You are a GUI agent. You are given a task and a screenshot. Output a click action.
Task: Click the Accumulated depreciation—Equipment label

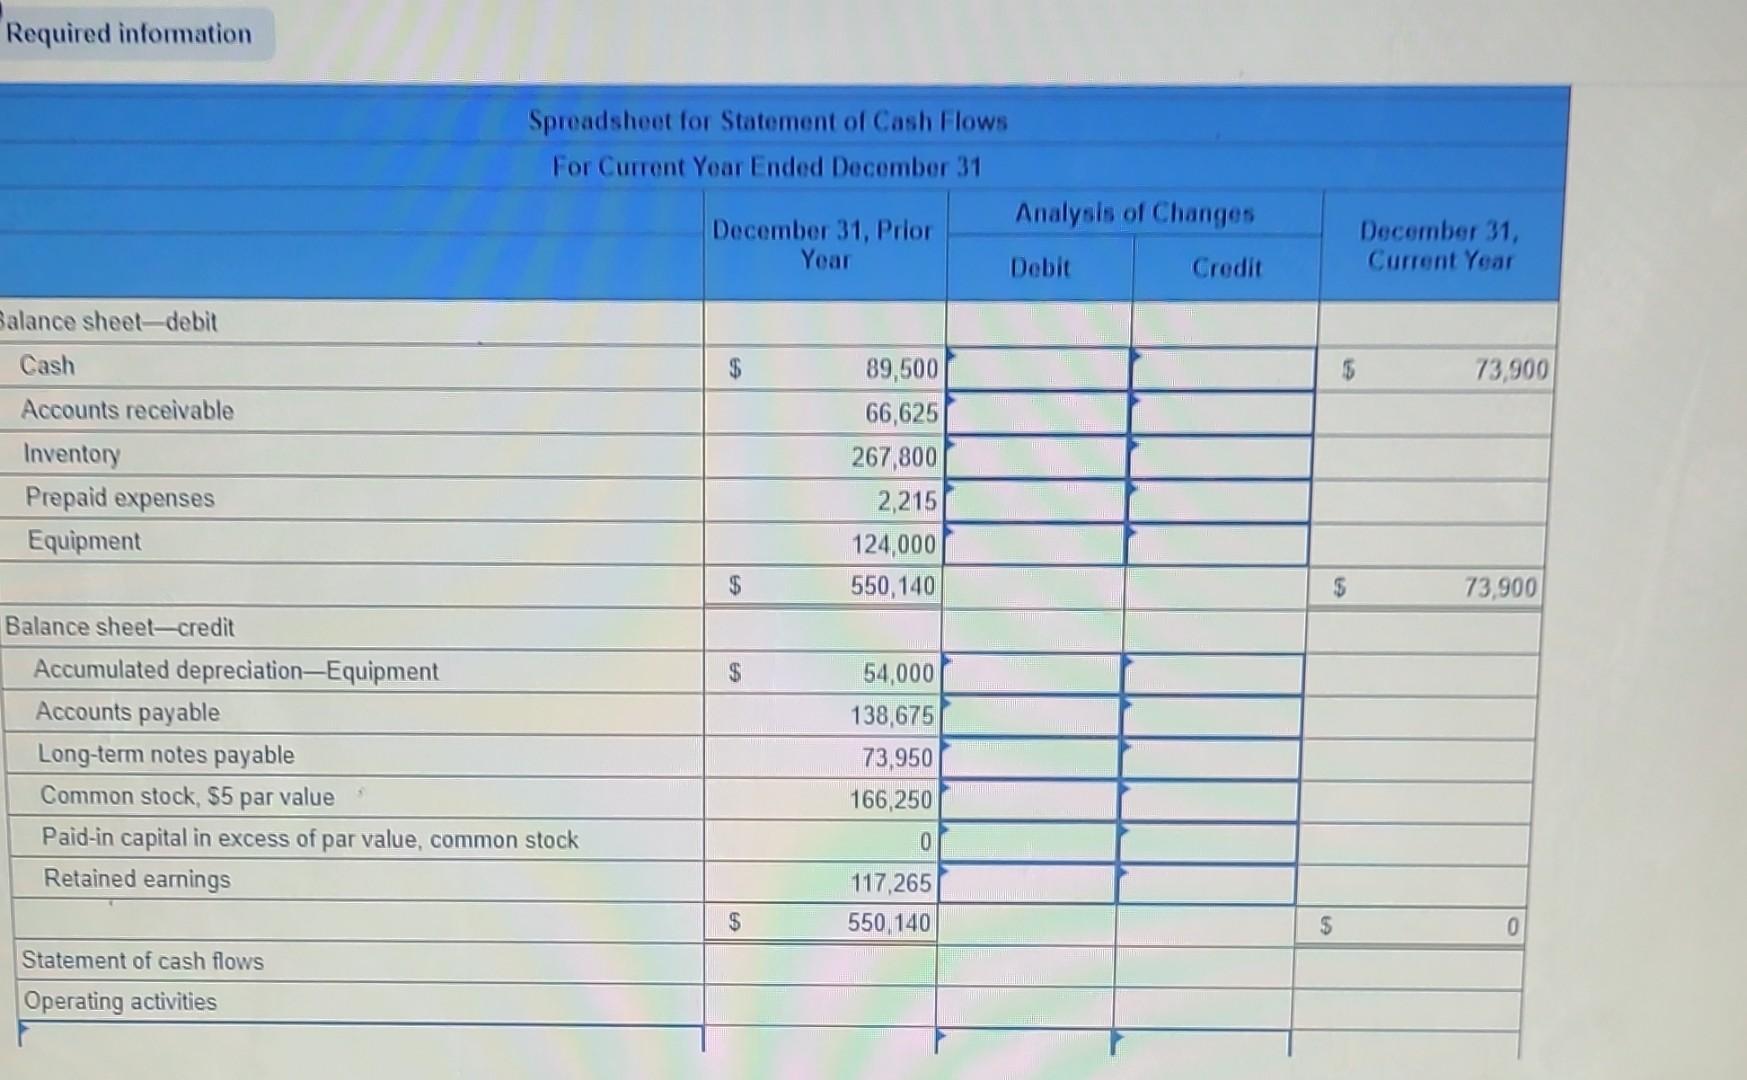pyautogui.click(x=236, y=670)
